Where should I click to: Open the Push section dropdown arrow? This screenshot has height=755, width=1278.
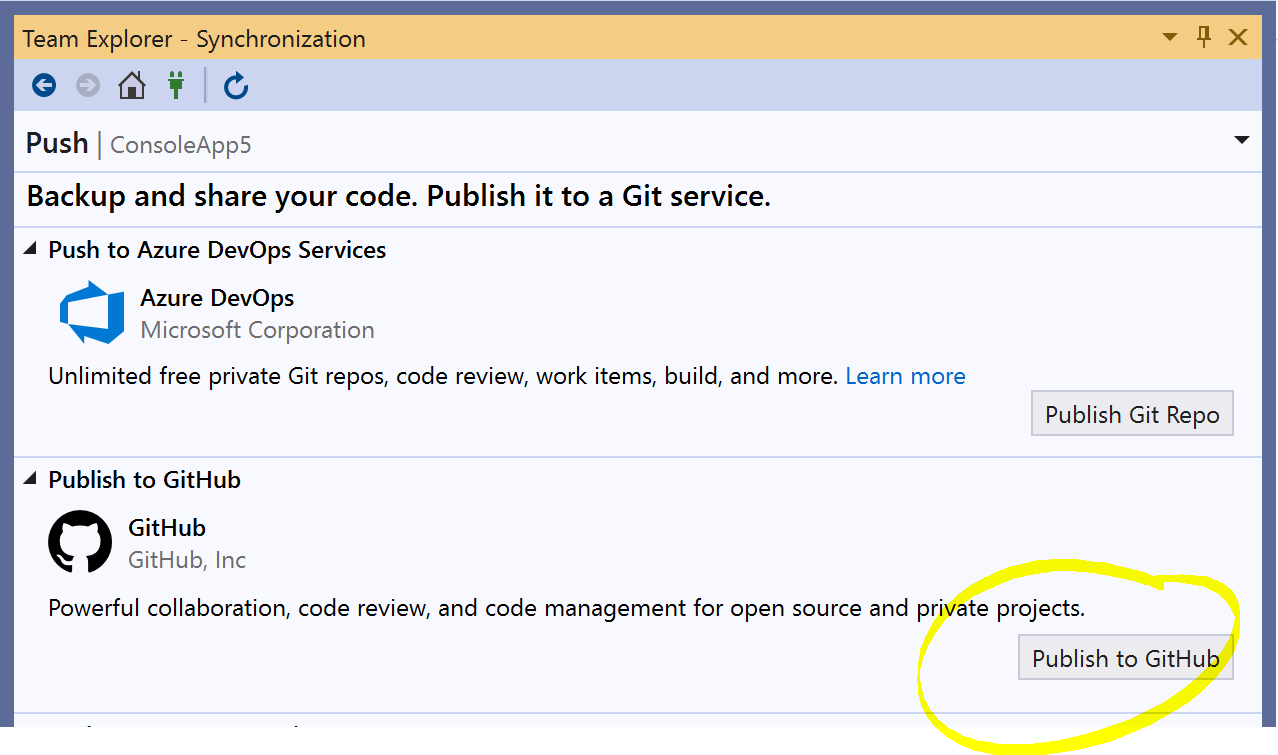pos(1242,141)
